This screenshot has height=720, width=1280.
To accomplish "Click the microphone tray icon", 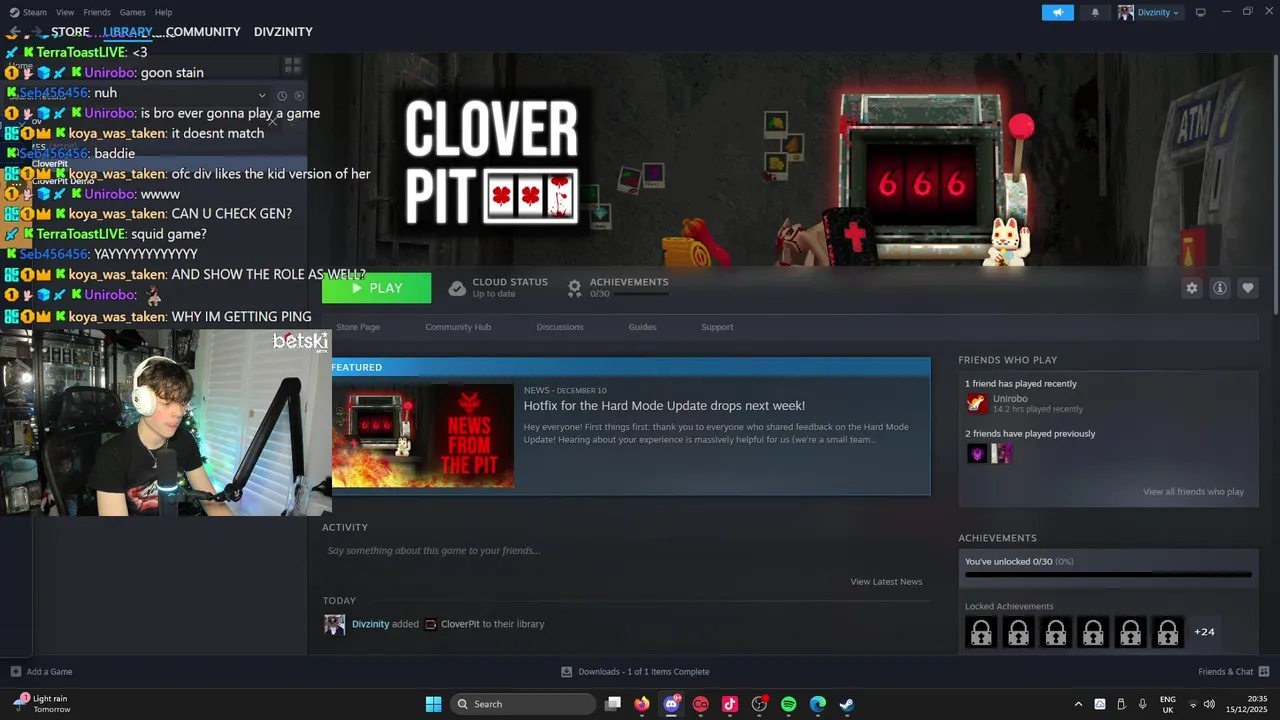I will click(1142, 704).
